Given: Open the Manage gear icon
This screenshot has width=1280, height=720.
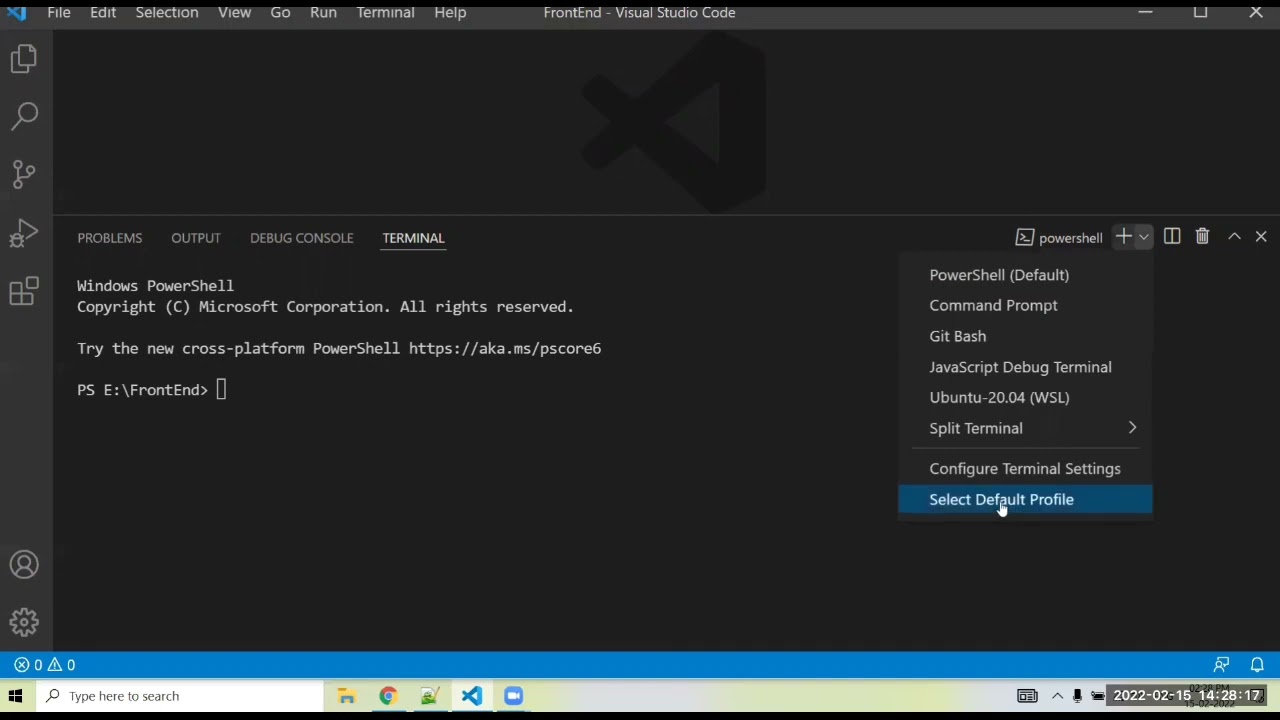Looking at the screenshot, I should [x=24, y=622].
